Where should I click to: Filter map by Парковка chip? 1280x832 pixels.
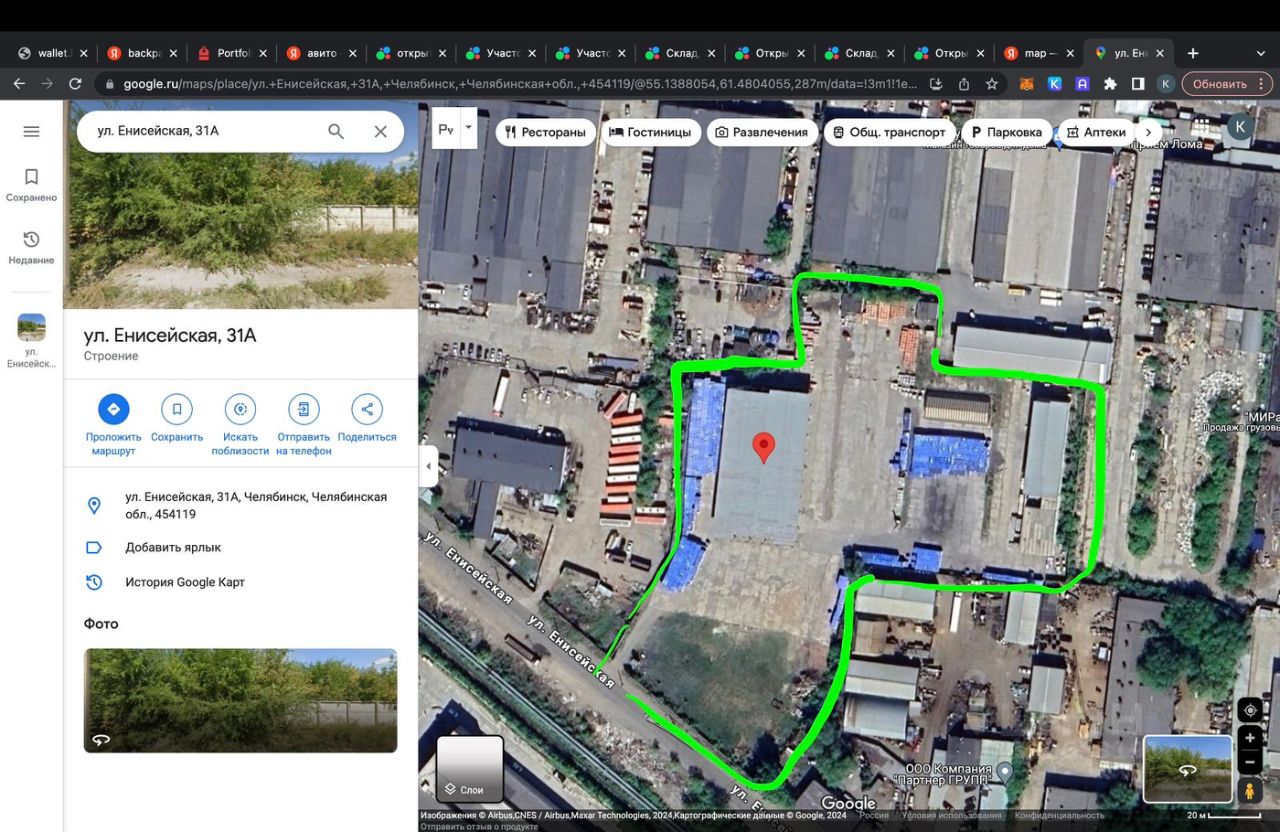click(x=1006, y=132)
